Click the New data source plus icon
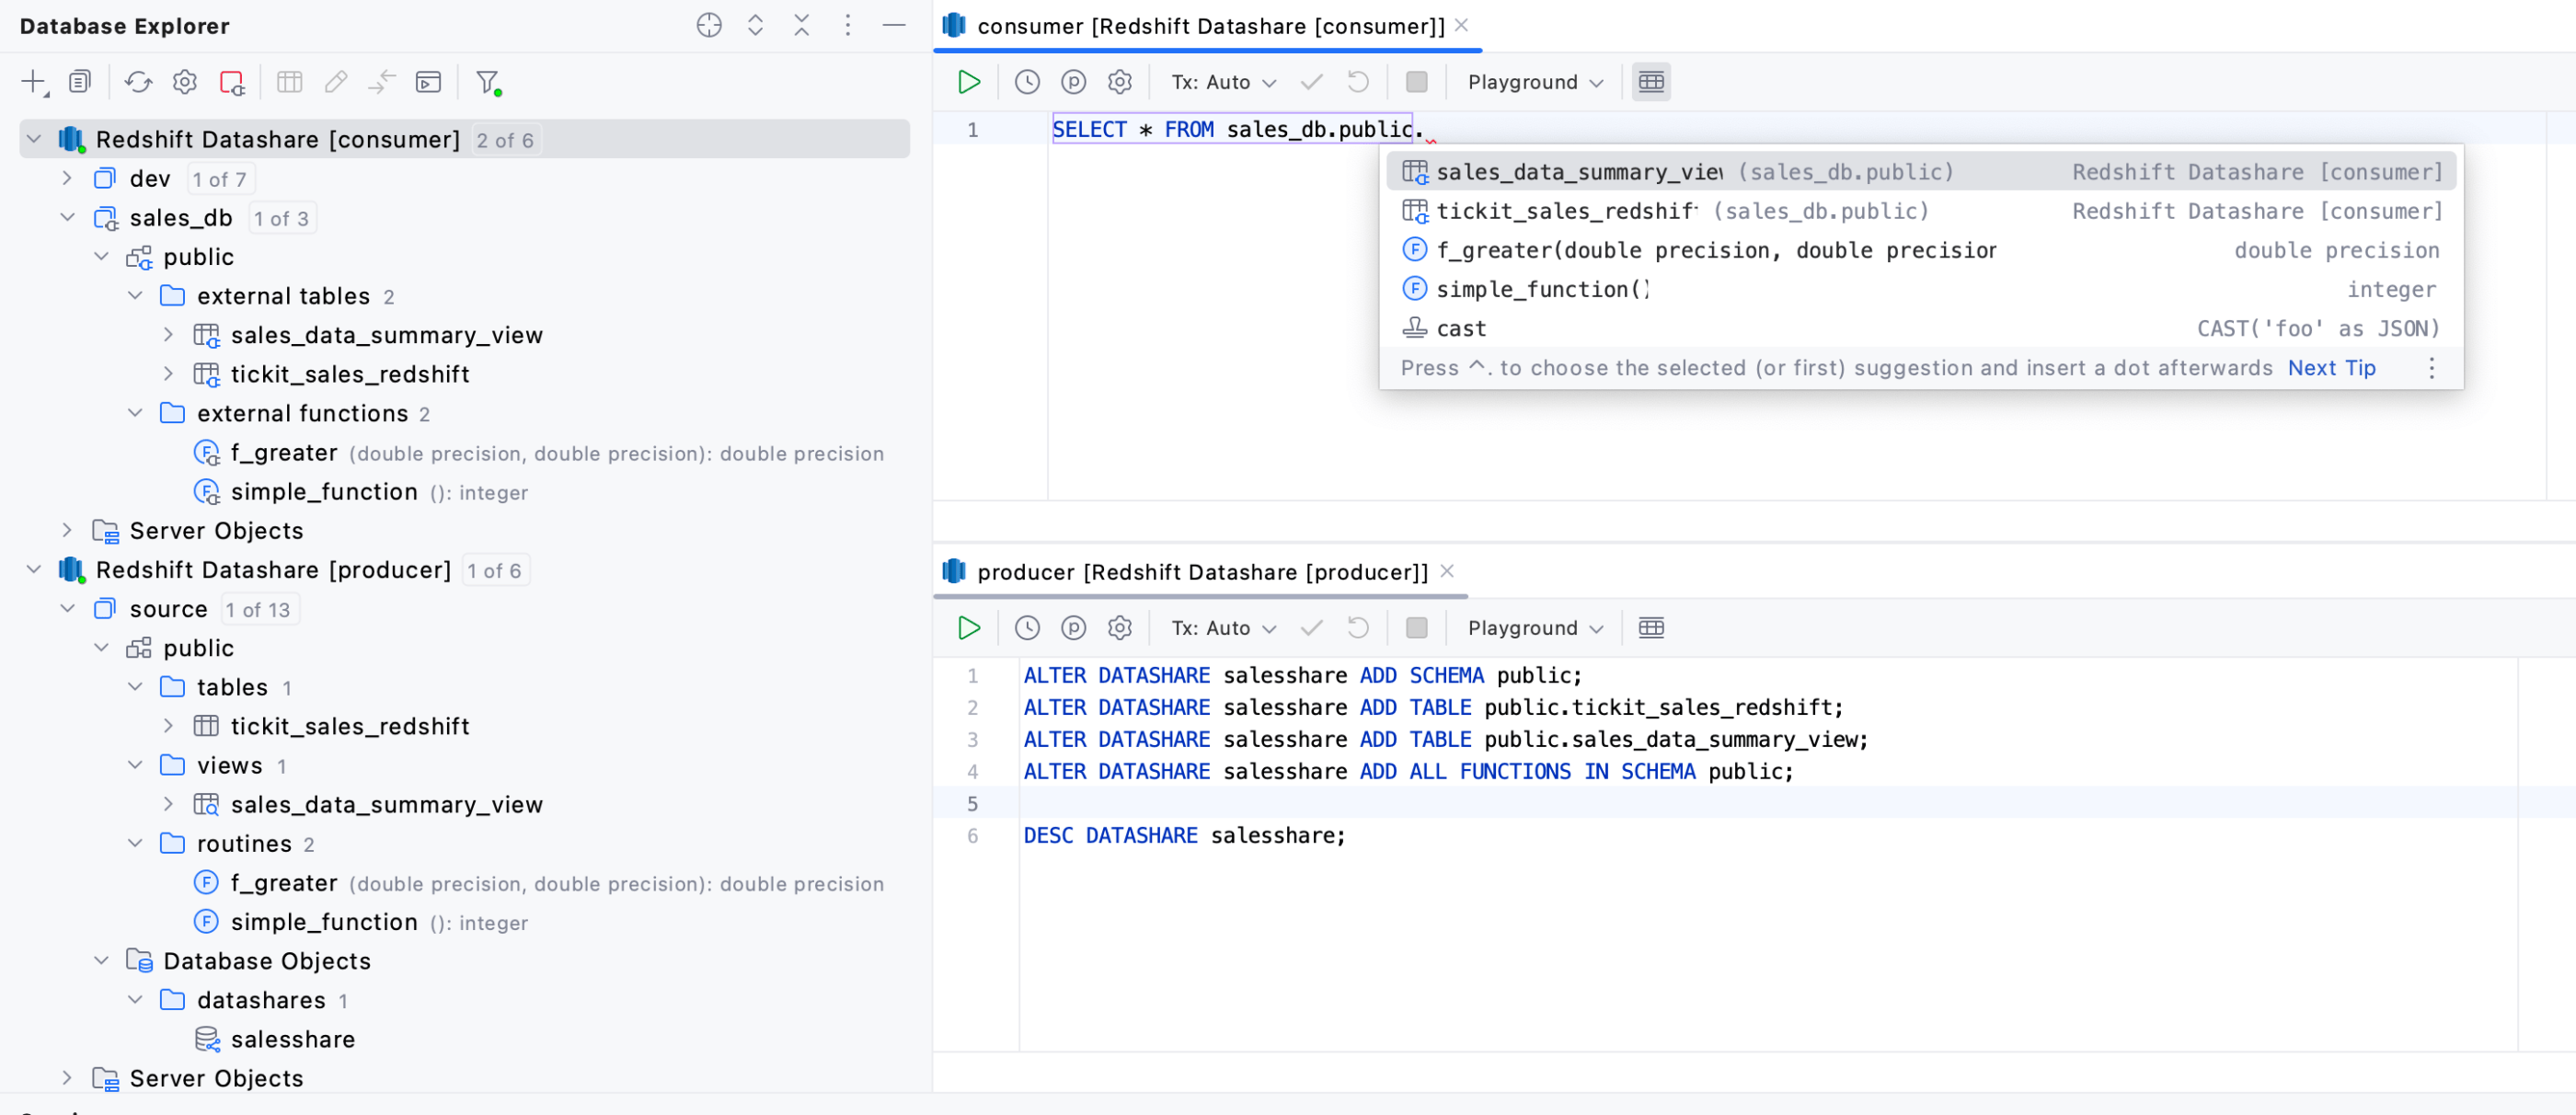Viewport: 2576px width, 1115px height. [33, 82]
